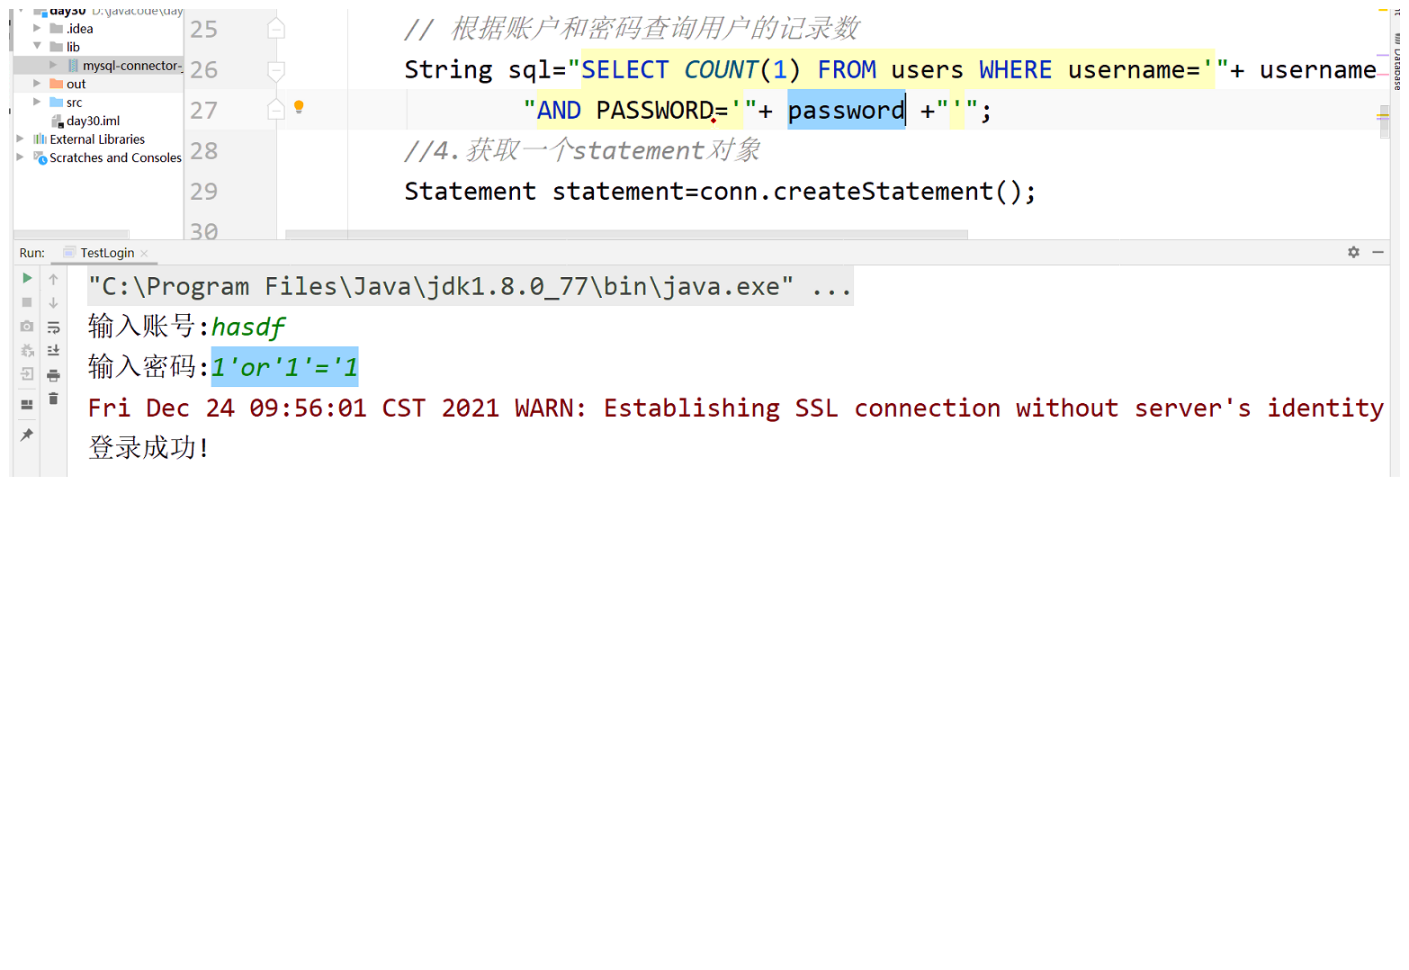Image resolution: width=1409 pixels, height=970 pixels.
Task: Click the Up the Stack Trace arrow
Action: pos(53,279)
